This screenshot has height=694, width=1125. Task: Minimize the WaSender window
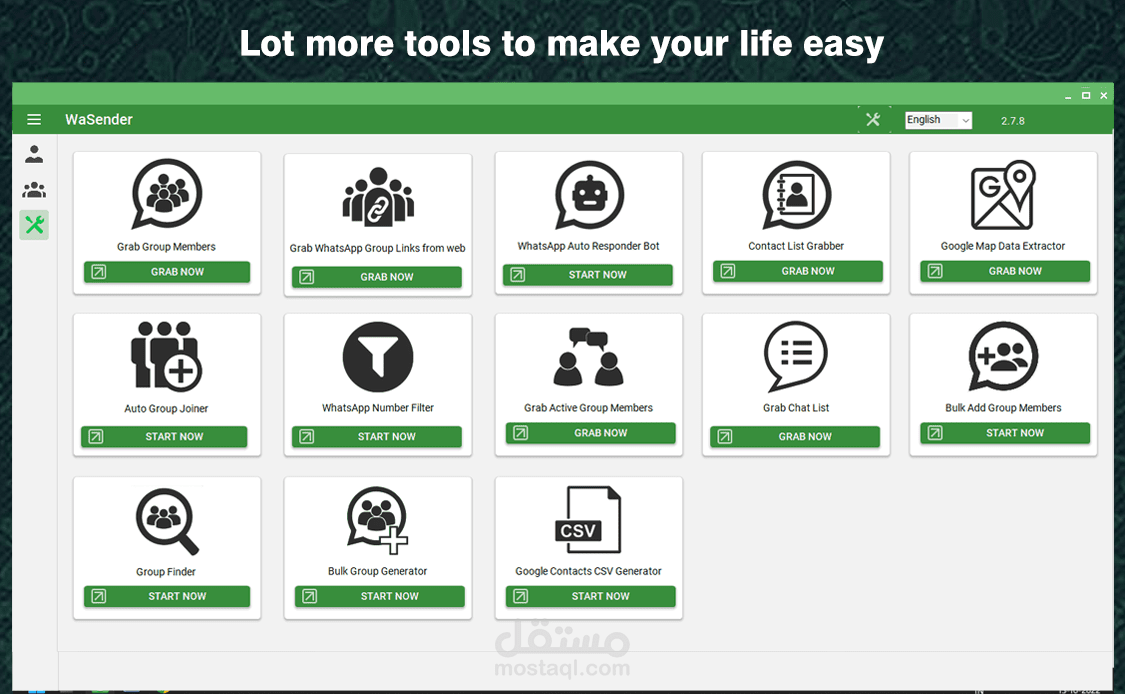1068,95
